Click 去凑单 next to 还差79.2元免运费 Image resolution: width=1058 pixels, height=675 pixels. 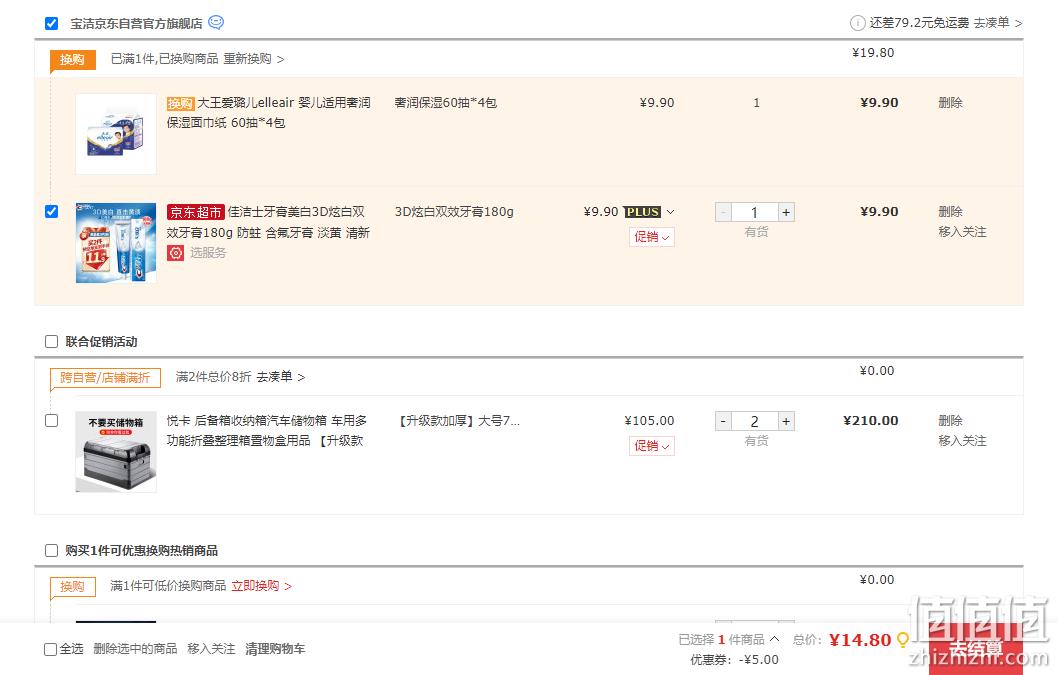point(997,23)
